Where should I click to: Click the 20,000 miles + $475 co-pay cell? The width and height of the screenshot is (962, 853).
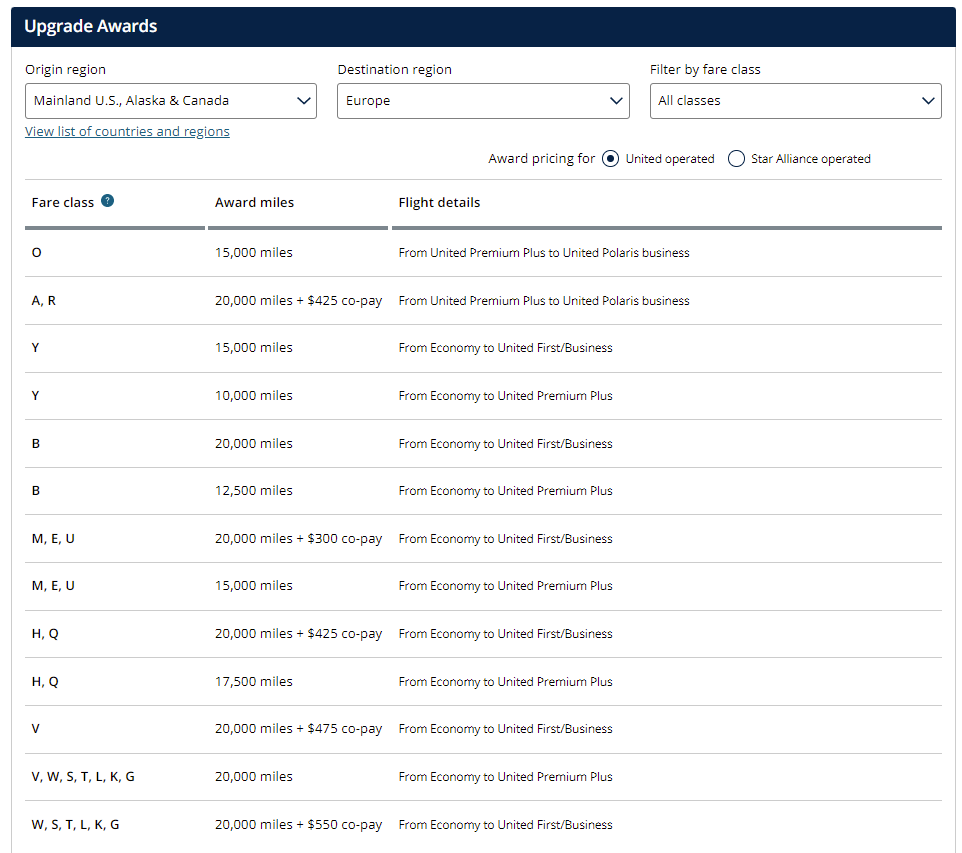[x=298, y=728]
